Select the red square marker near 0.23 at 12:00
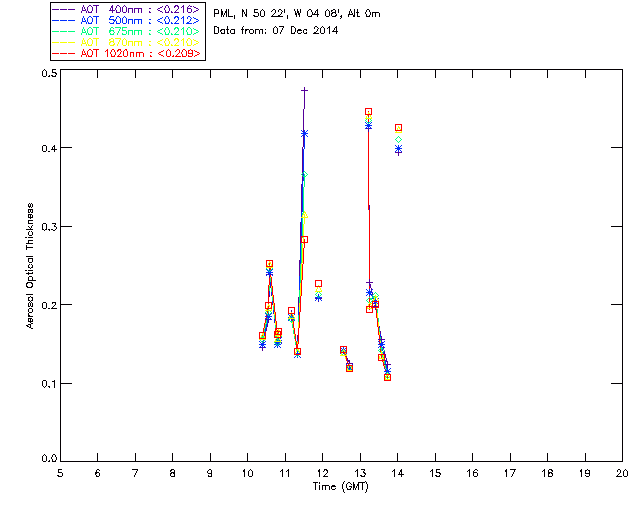 pos(318,283)
